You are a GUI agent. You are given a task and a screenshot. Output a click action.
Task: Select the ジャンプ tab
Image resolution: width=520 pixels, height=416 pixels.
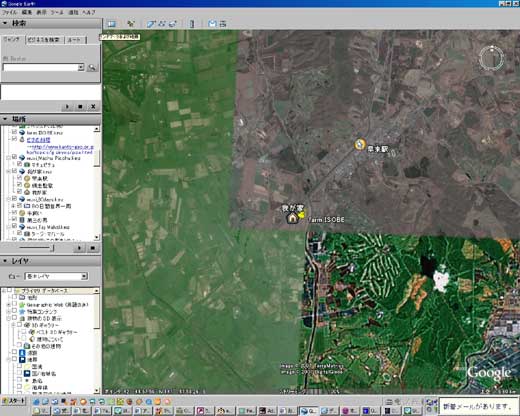(x=12, y=39)
